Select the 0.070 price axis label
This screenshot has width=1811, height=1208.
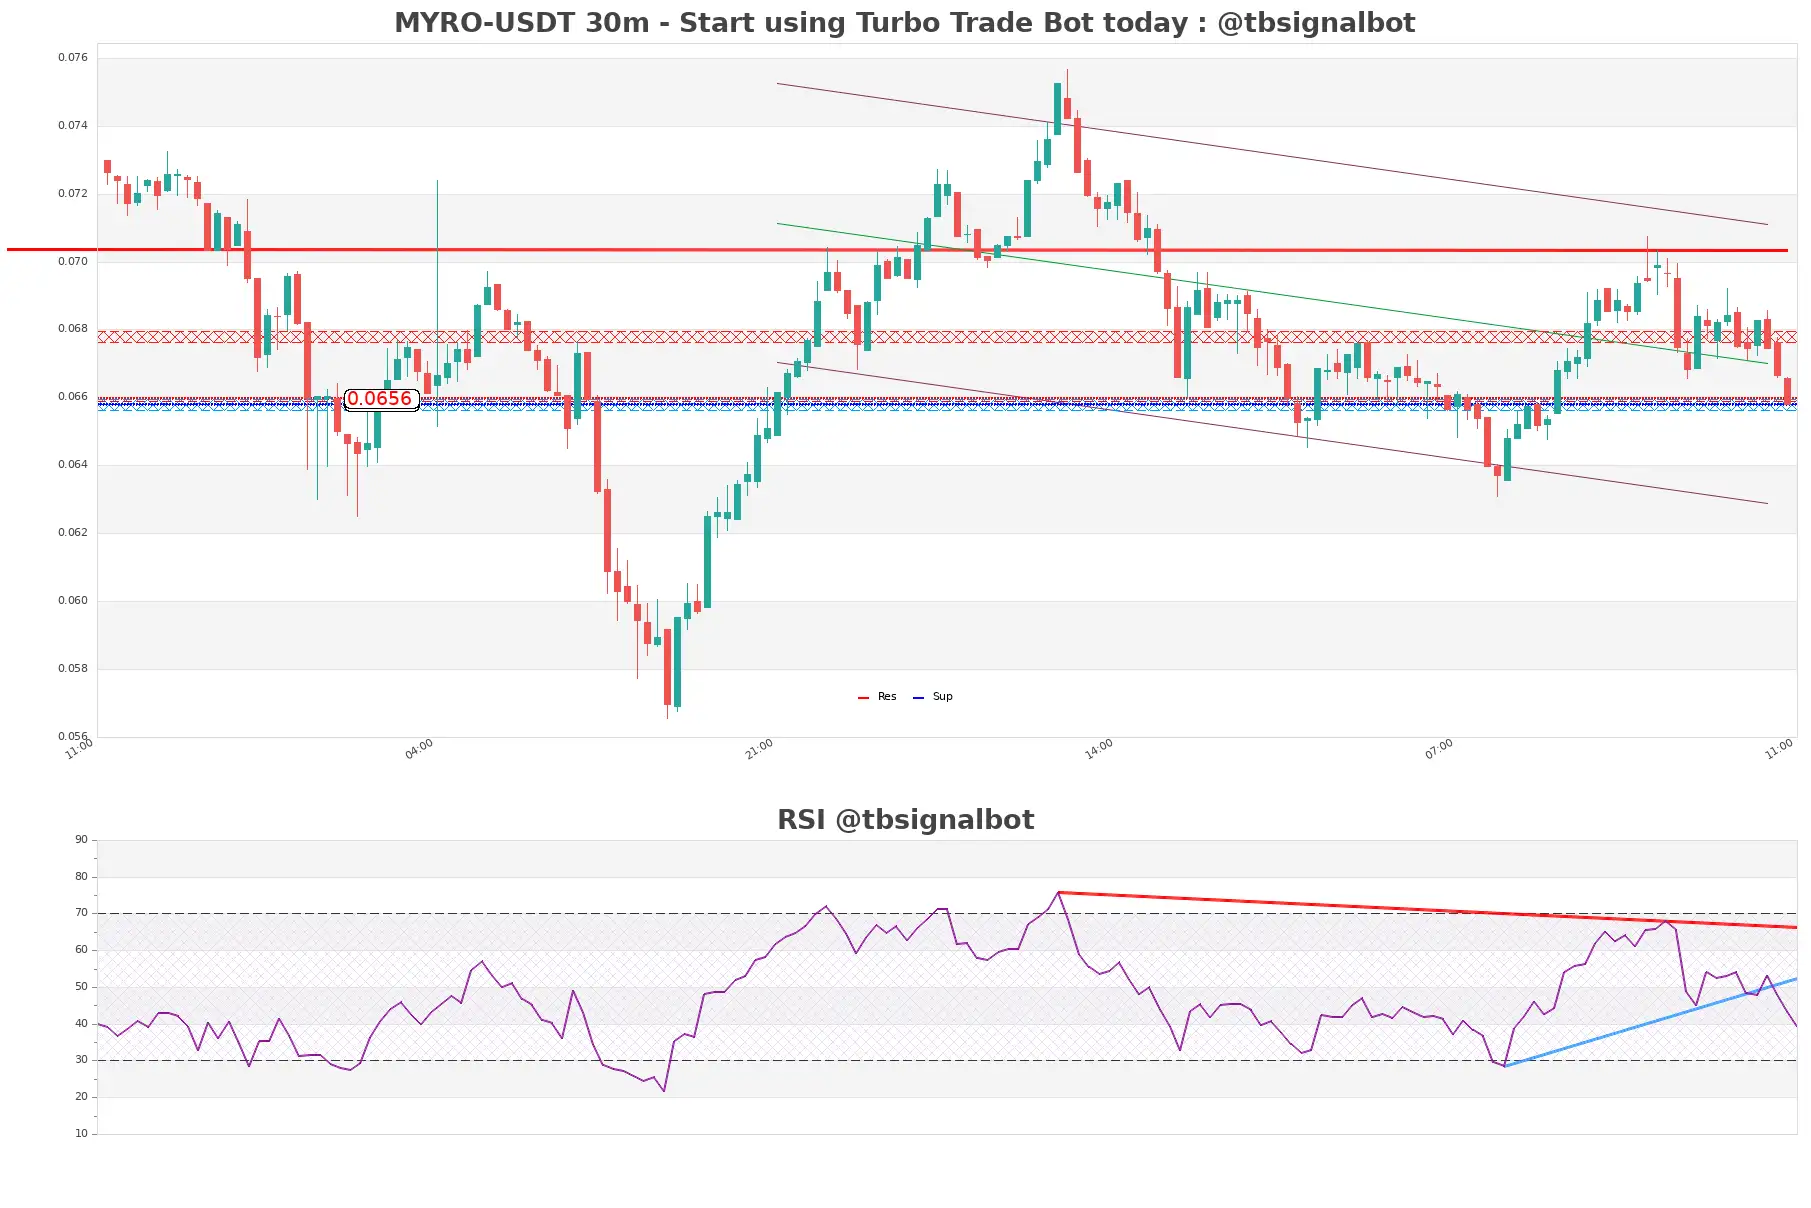point(73,262)
